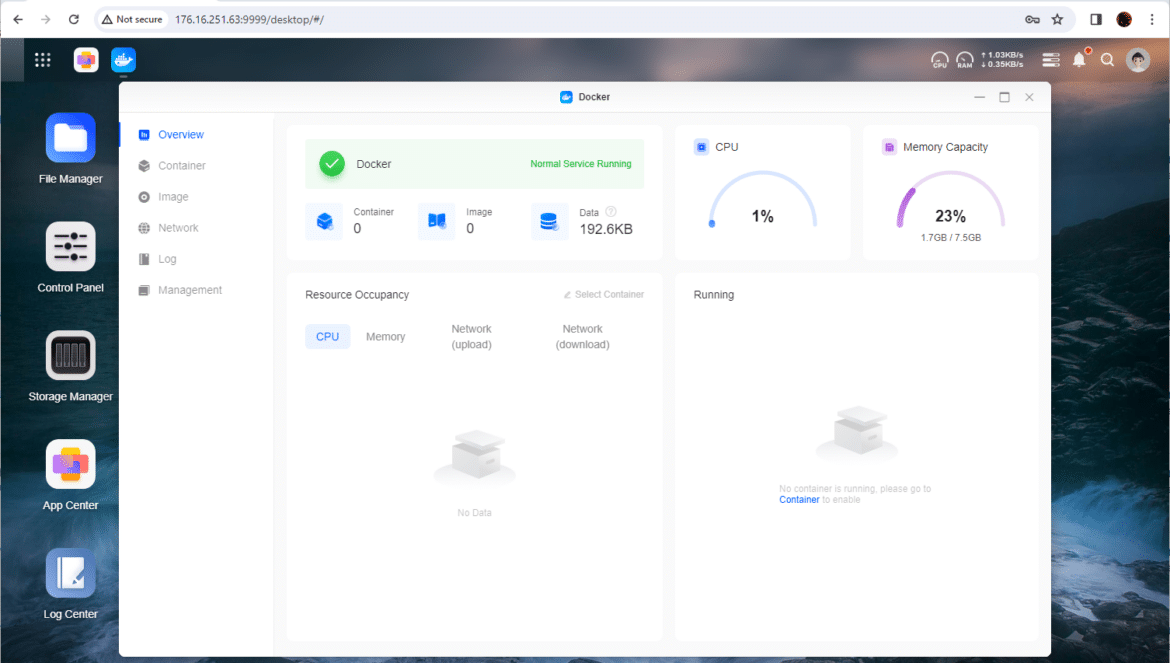Image resolution: width=1170 pixels, height=663 pixels.
Task: Close the Docker window
Action: (1029, 97)
